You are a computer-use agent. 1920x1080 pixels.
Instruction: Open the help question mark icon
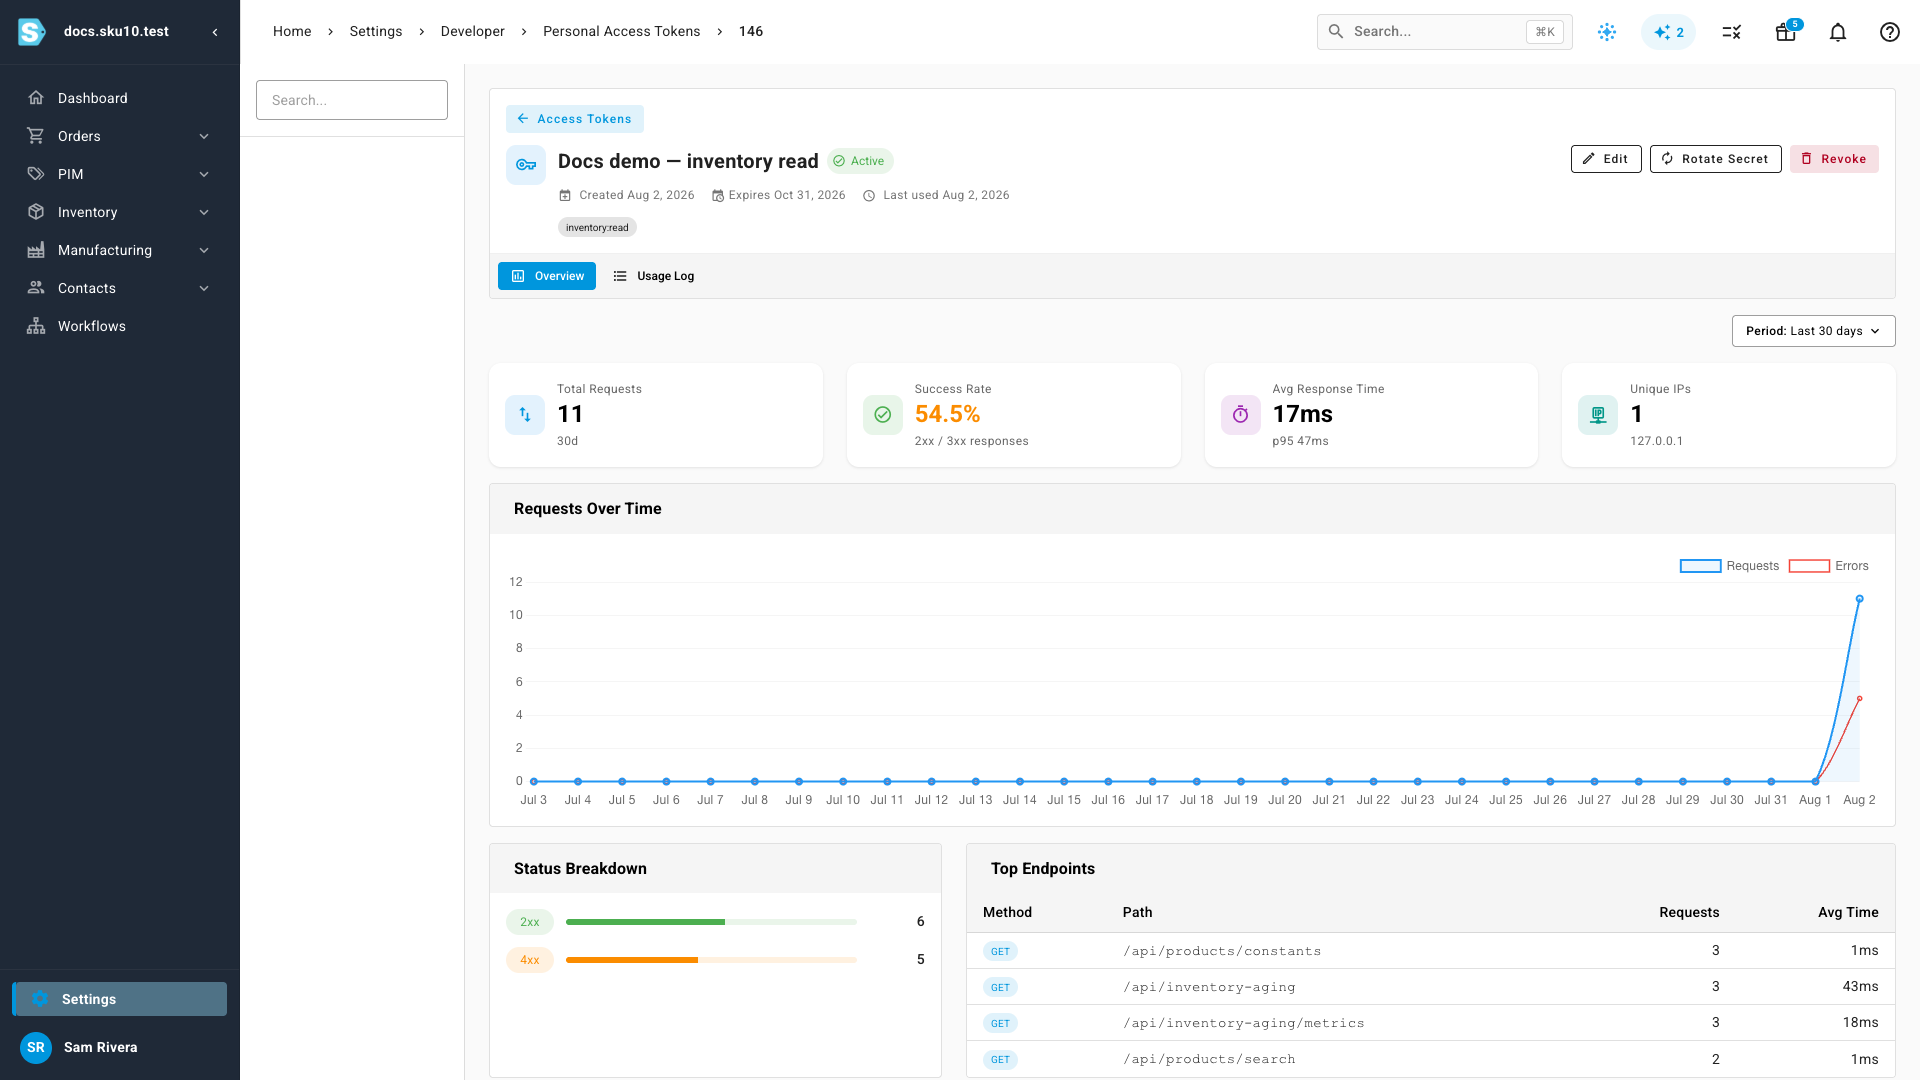pos(1890,32)
